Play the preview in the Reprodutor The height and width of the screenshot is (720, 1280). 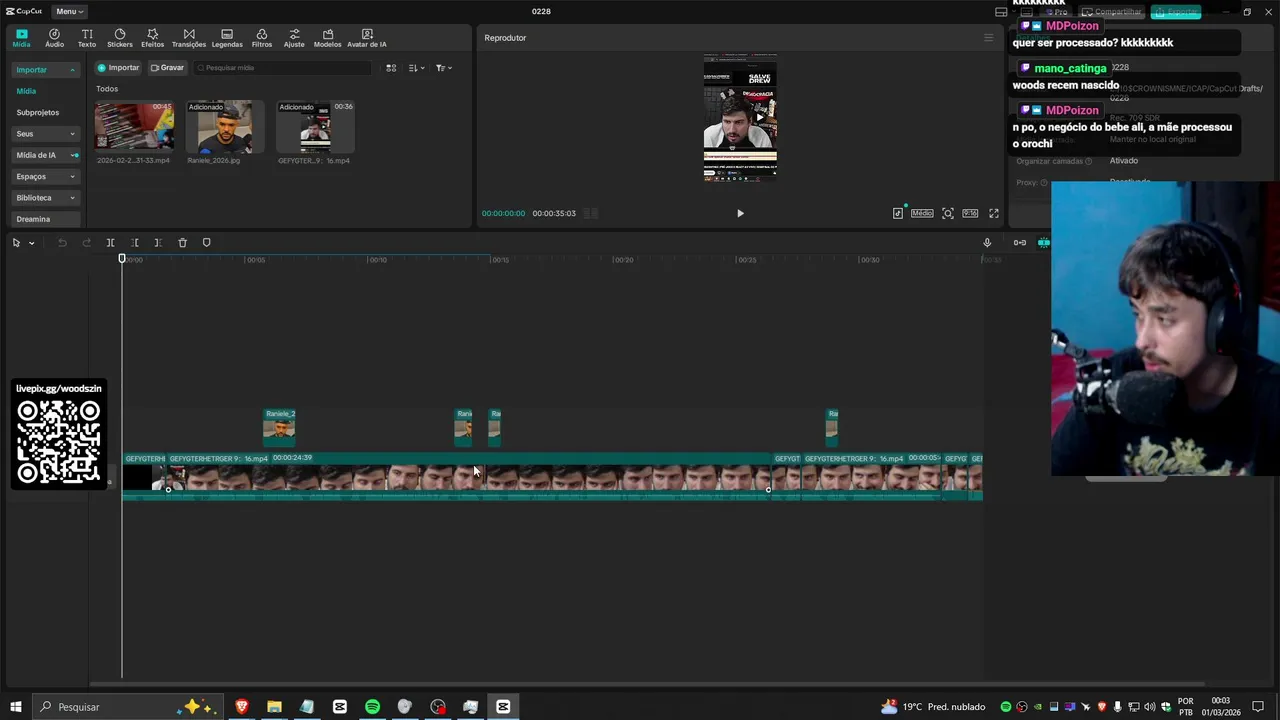click(x=740, y=213)
